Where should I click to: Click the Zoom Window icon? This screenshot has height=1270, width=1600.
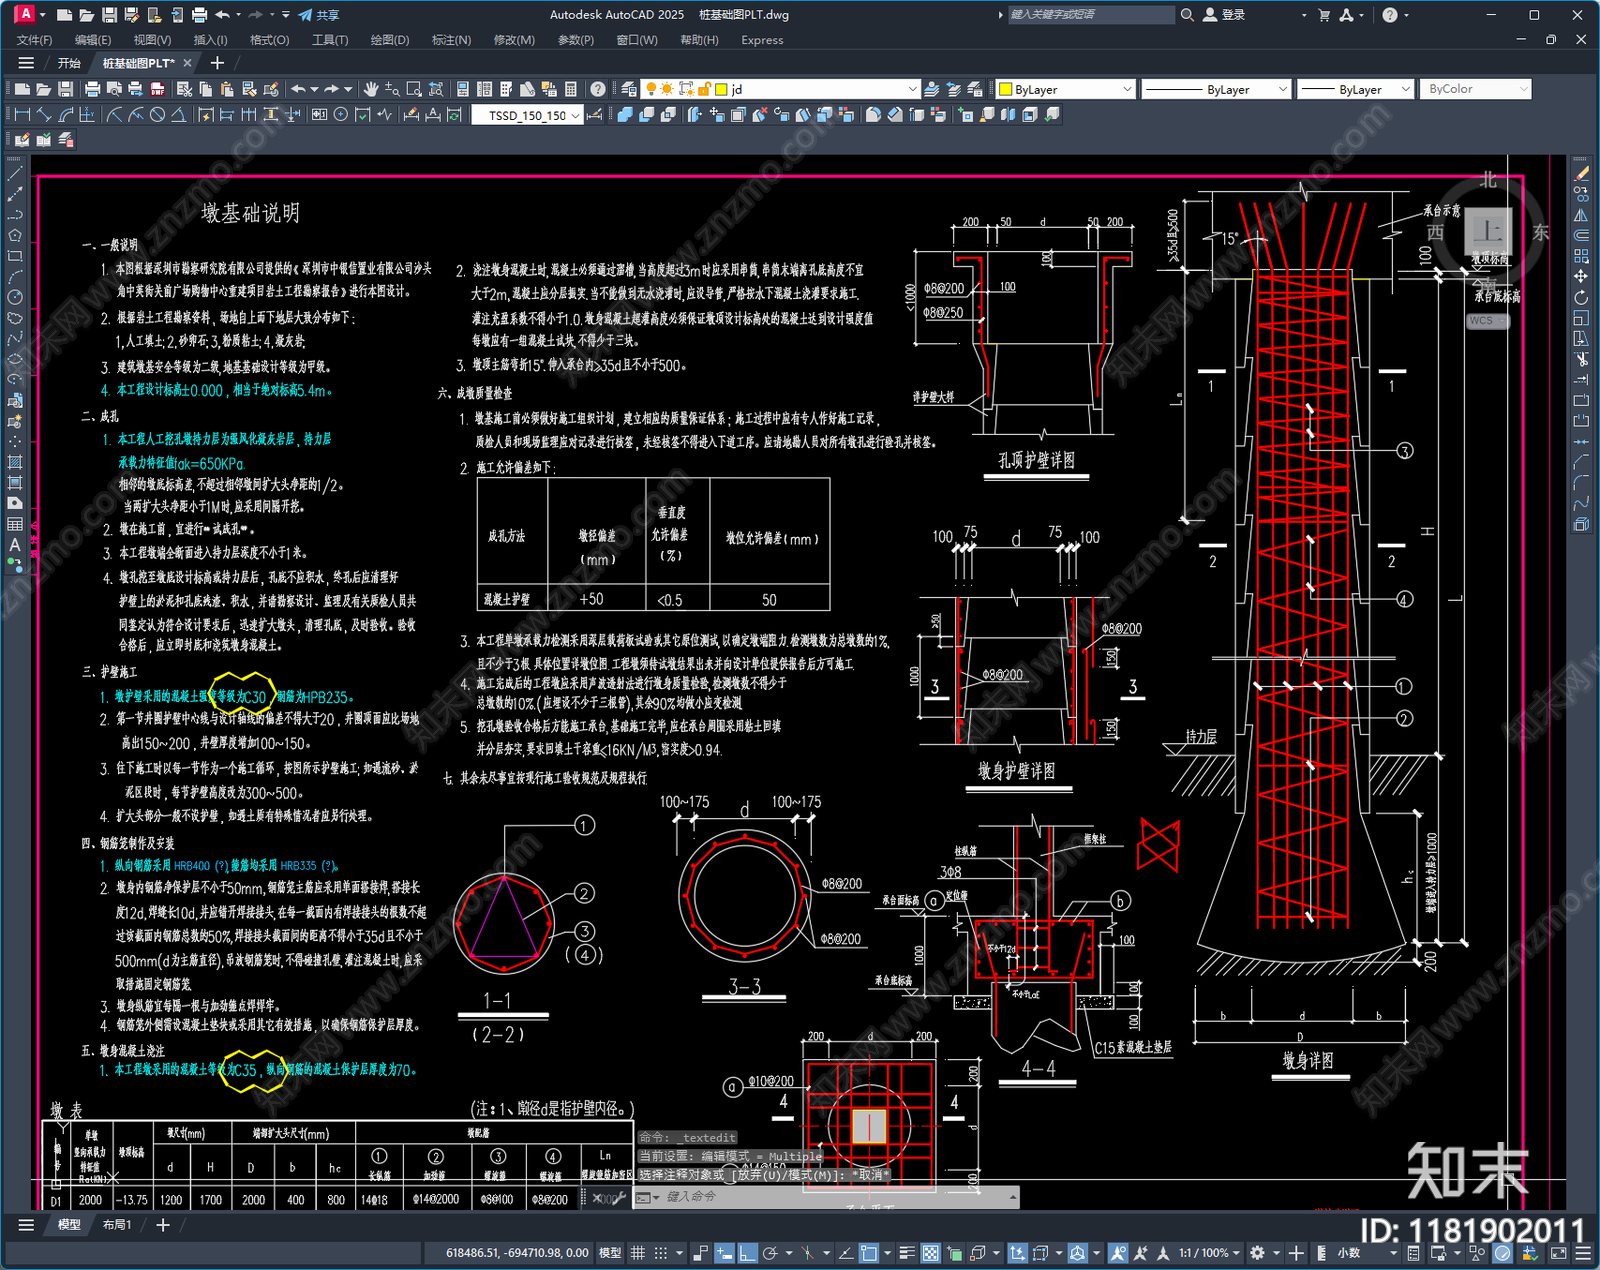pyautogui.click(x=414, y=89)
